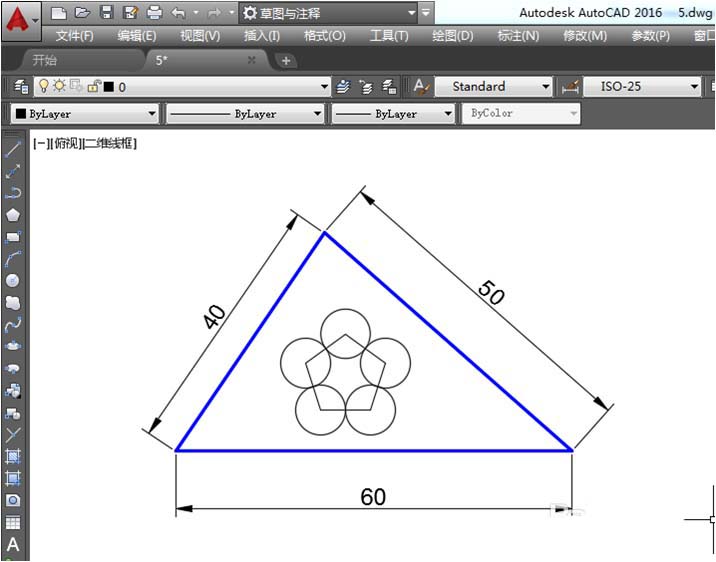Select the Polyline tool
Viewport: 716px width, 562px height.
(x=13, y=193)
